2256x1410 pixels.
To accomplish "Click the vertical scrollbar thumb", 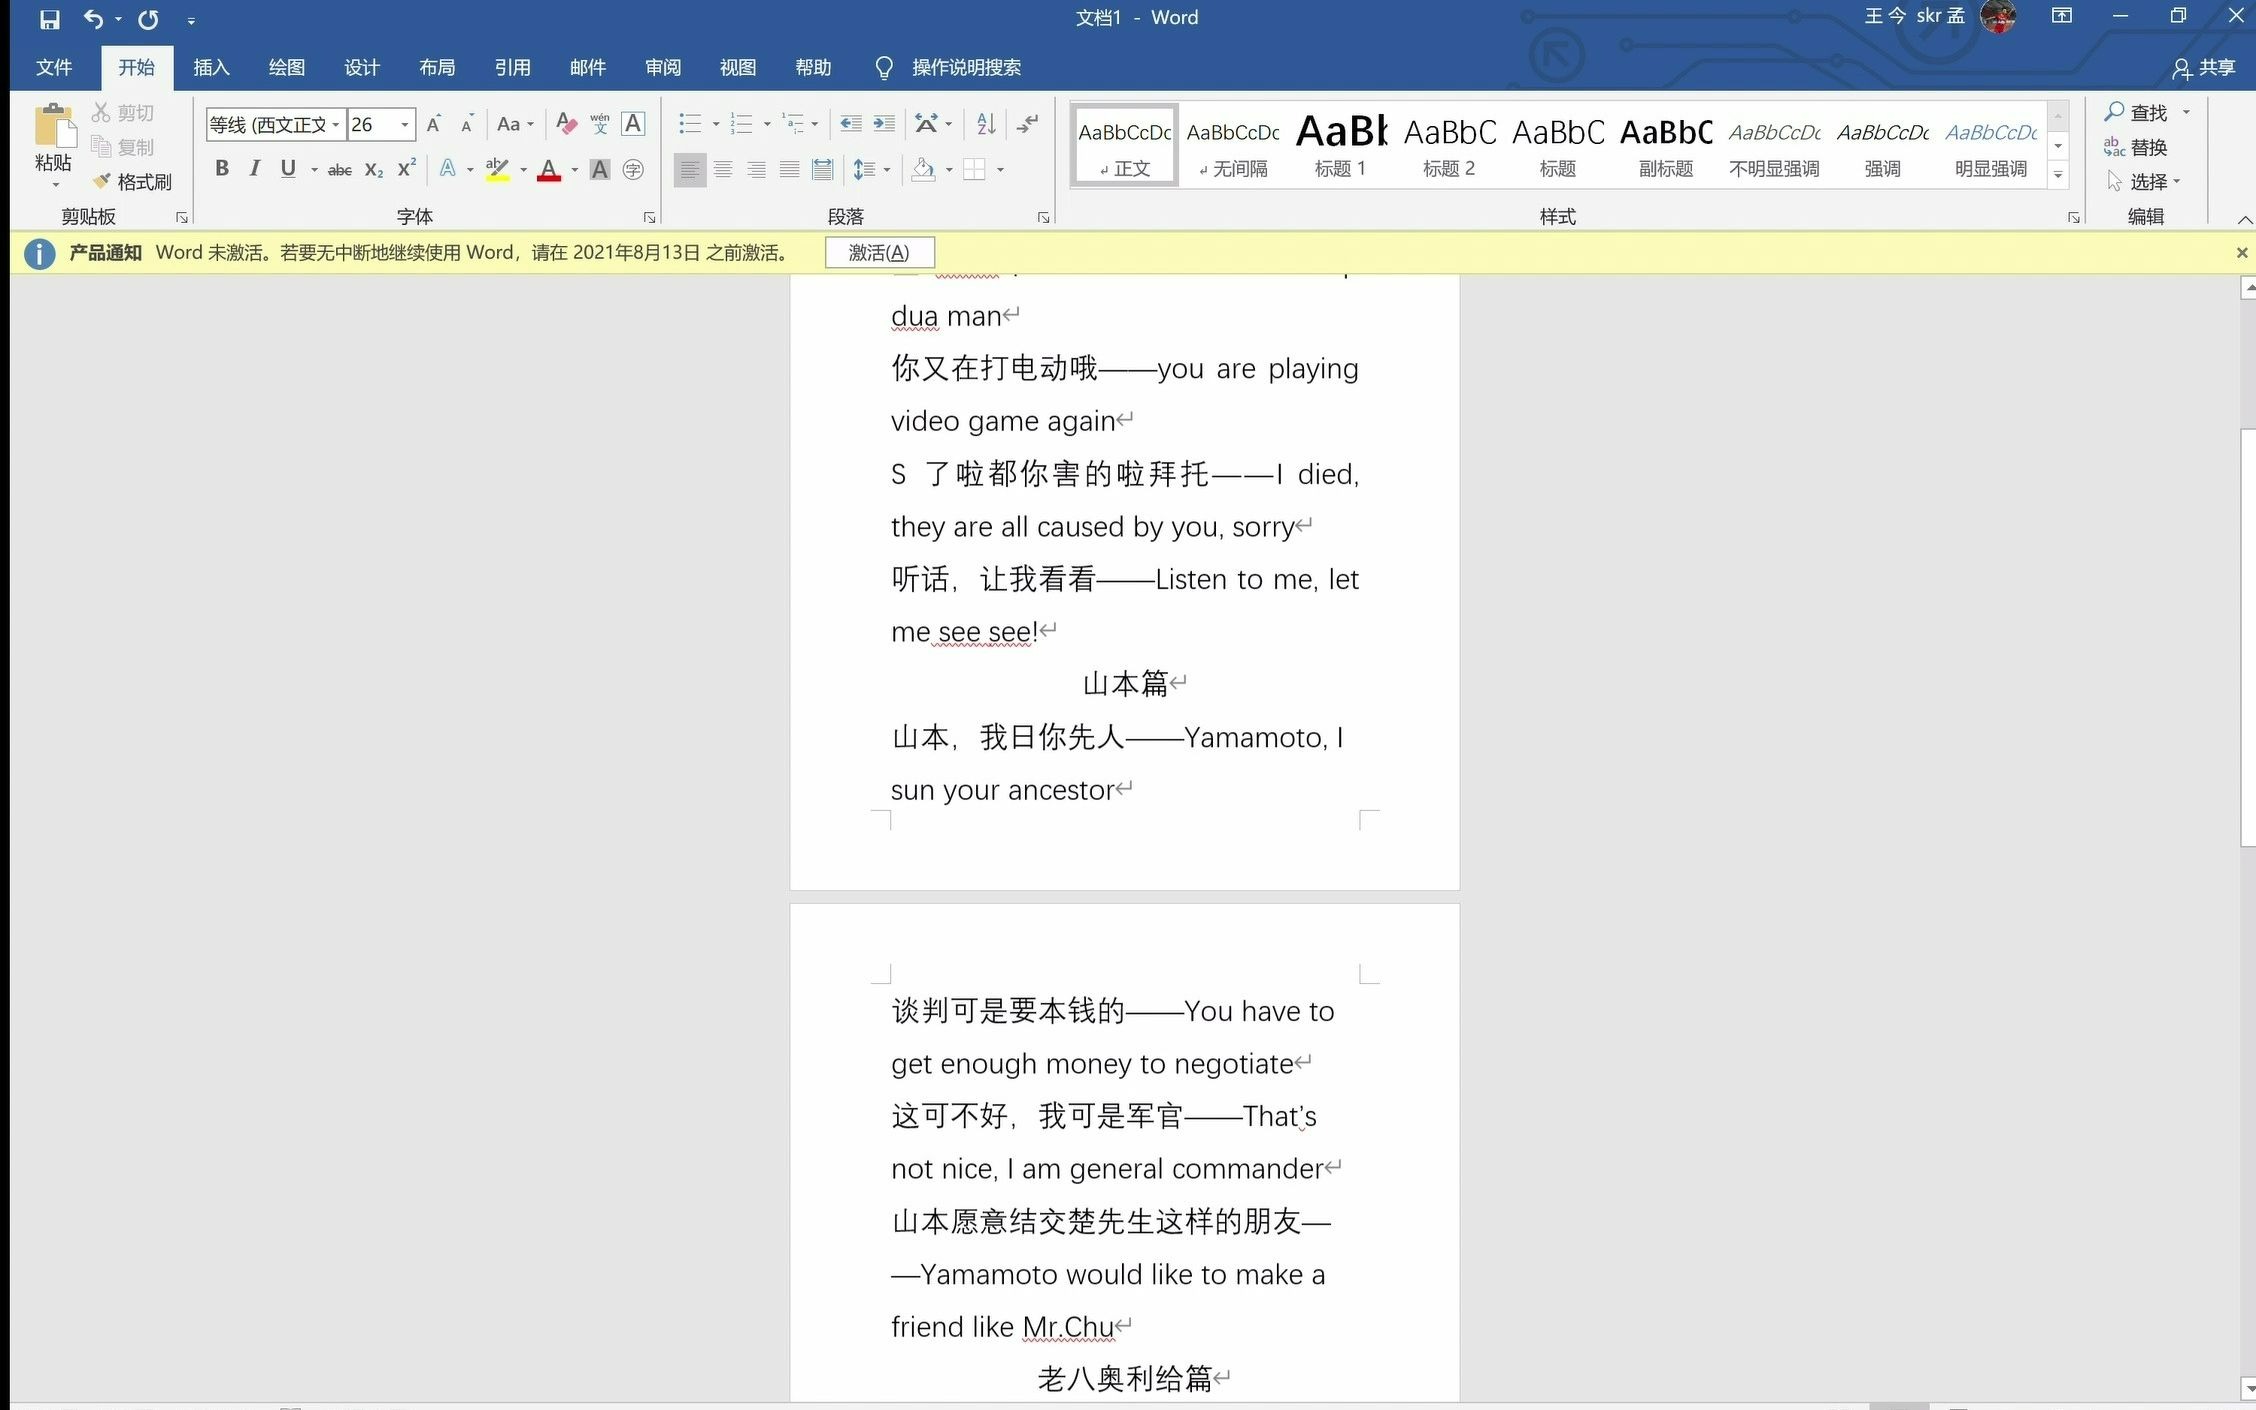I will 2248,637.
